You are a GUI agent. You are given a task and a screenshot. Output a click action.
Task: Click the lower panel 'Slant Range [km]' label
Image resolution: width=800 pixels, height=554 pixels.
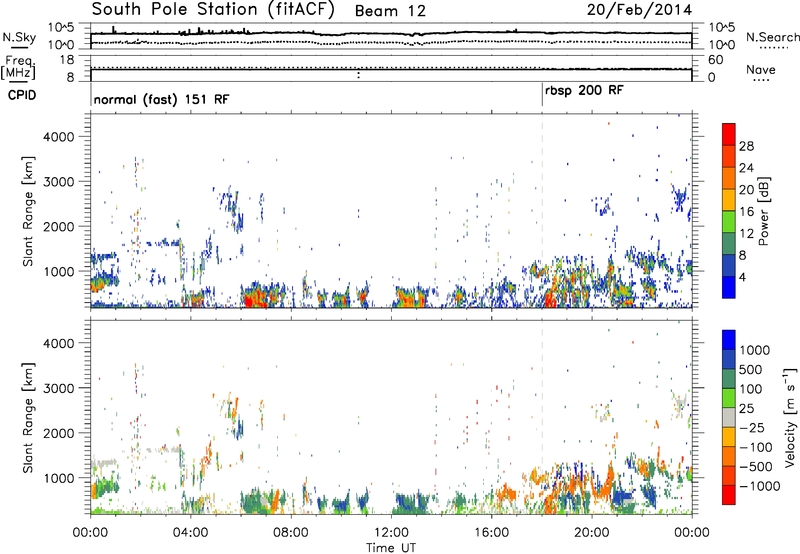[x=28, y=417]
